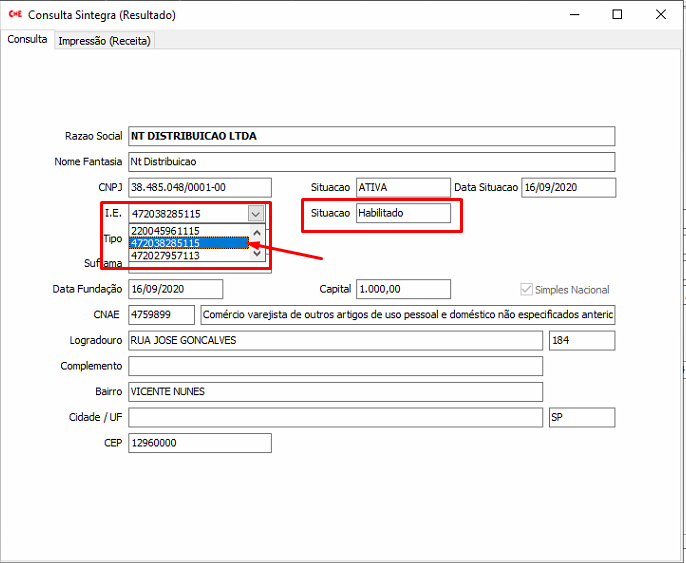The height and width of the screenshot is (563, 686).
Task: Focus the Logradouro address field
Action: pyautogui.click(x=335, y=341)
